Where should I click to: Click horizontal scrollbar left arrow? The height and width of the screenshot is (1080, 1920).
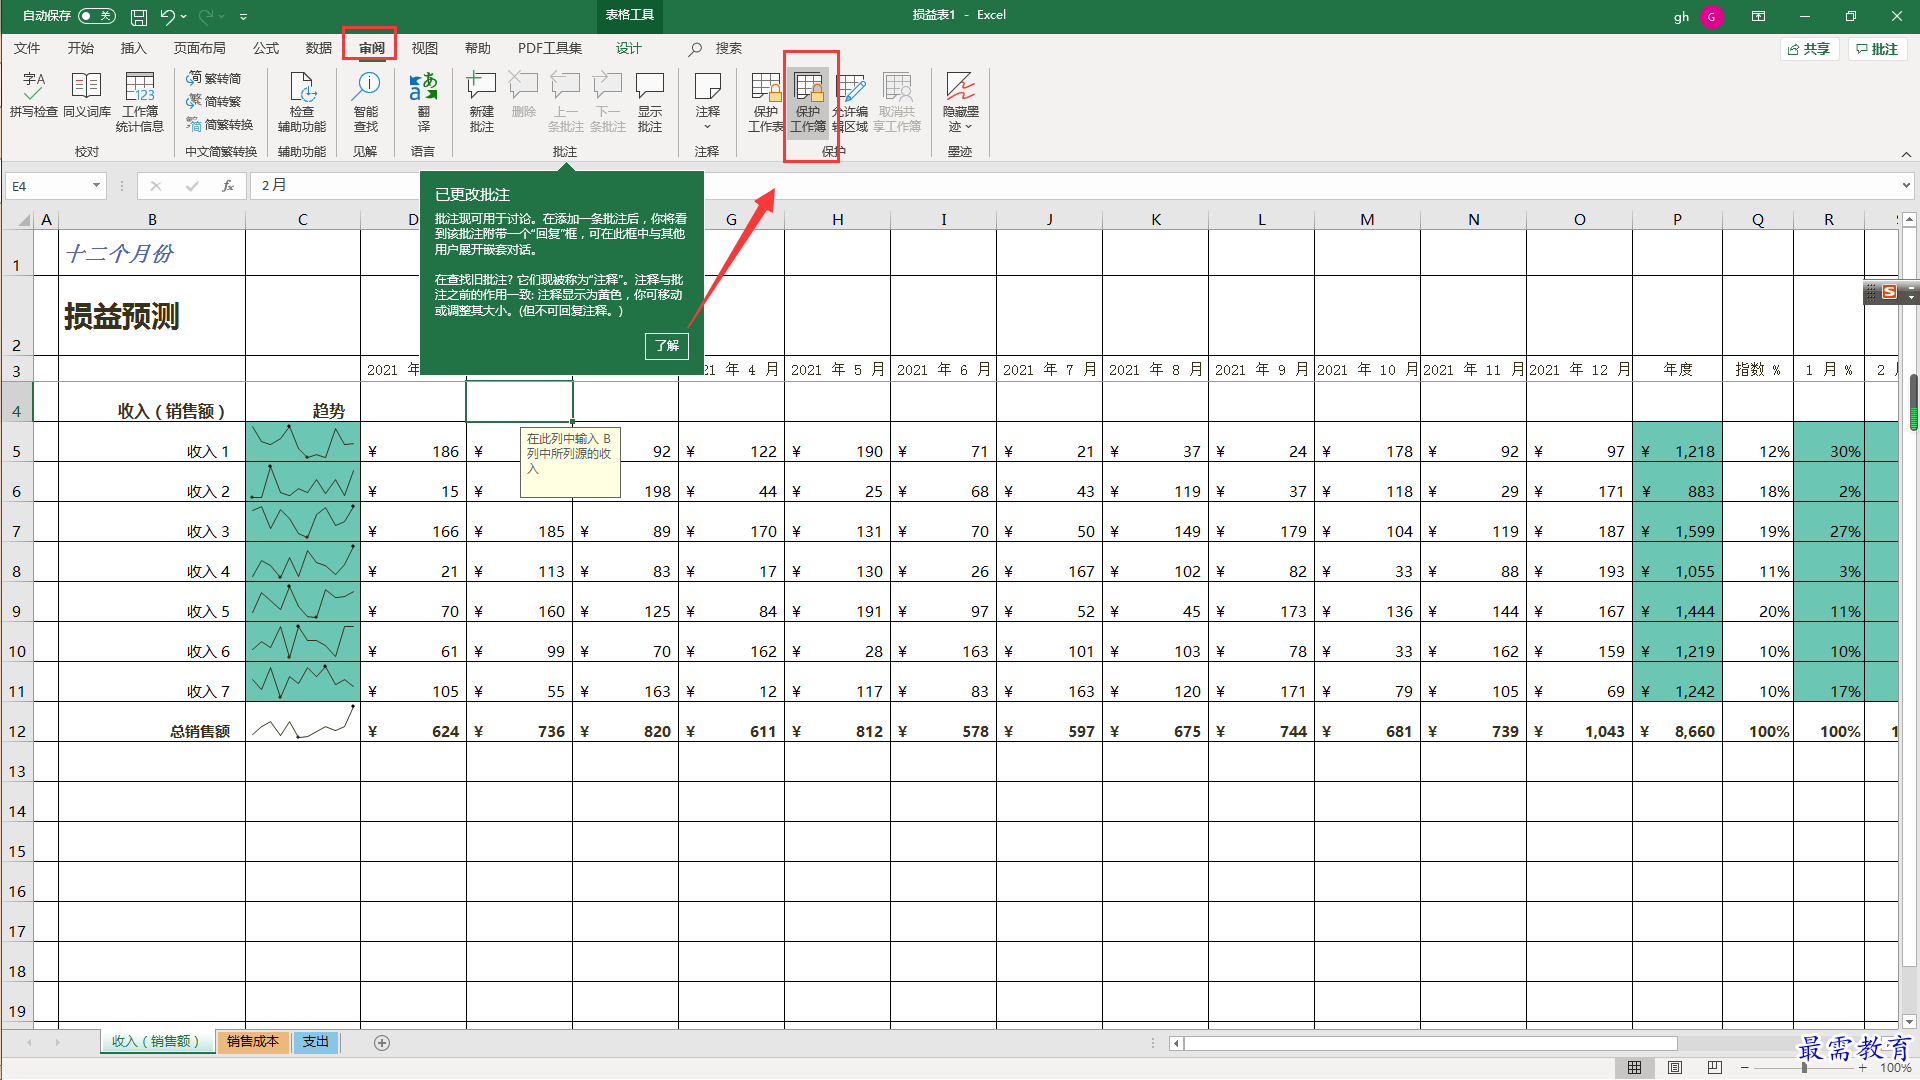coord(1177,1043)
